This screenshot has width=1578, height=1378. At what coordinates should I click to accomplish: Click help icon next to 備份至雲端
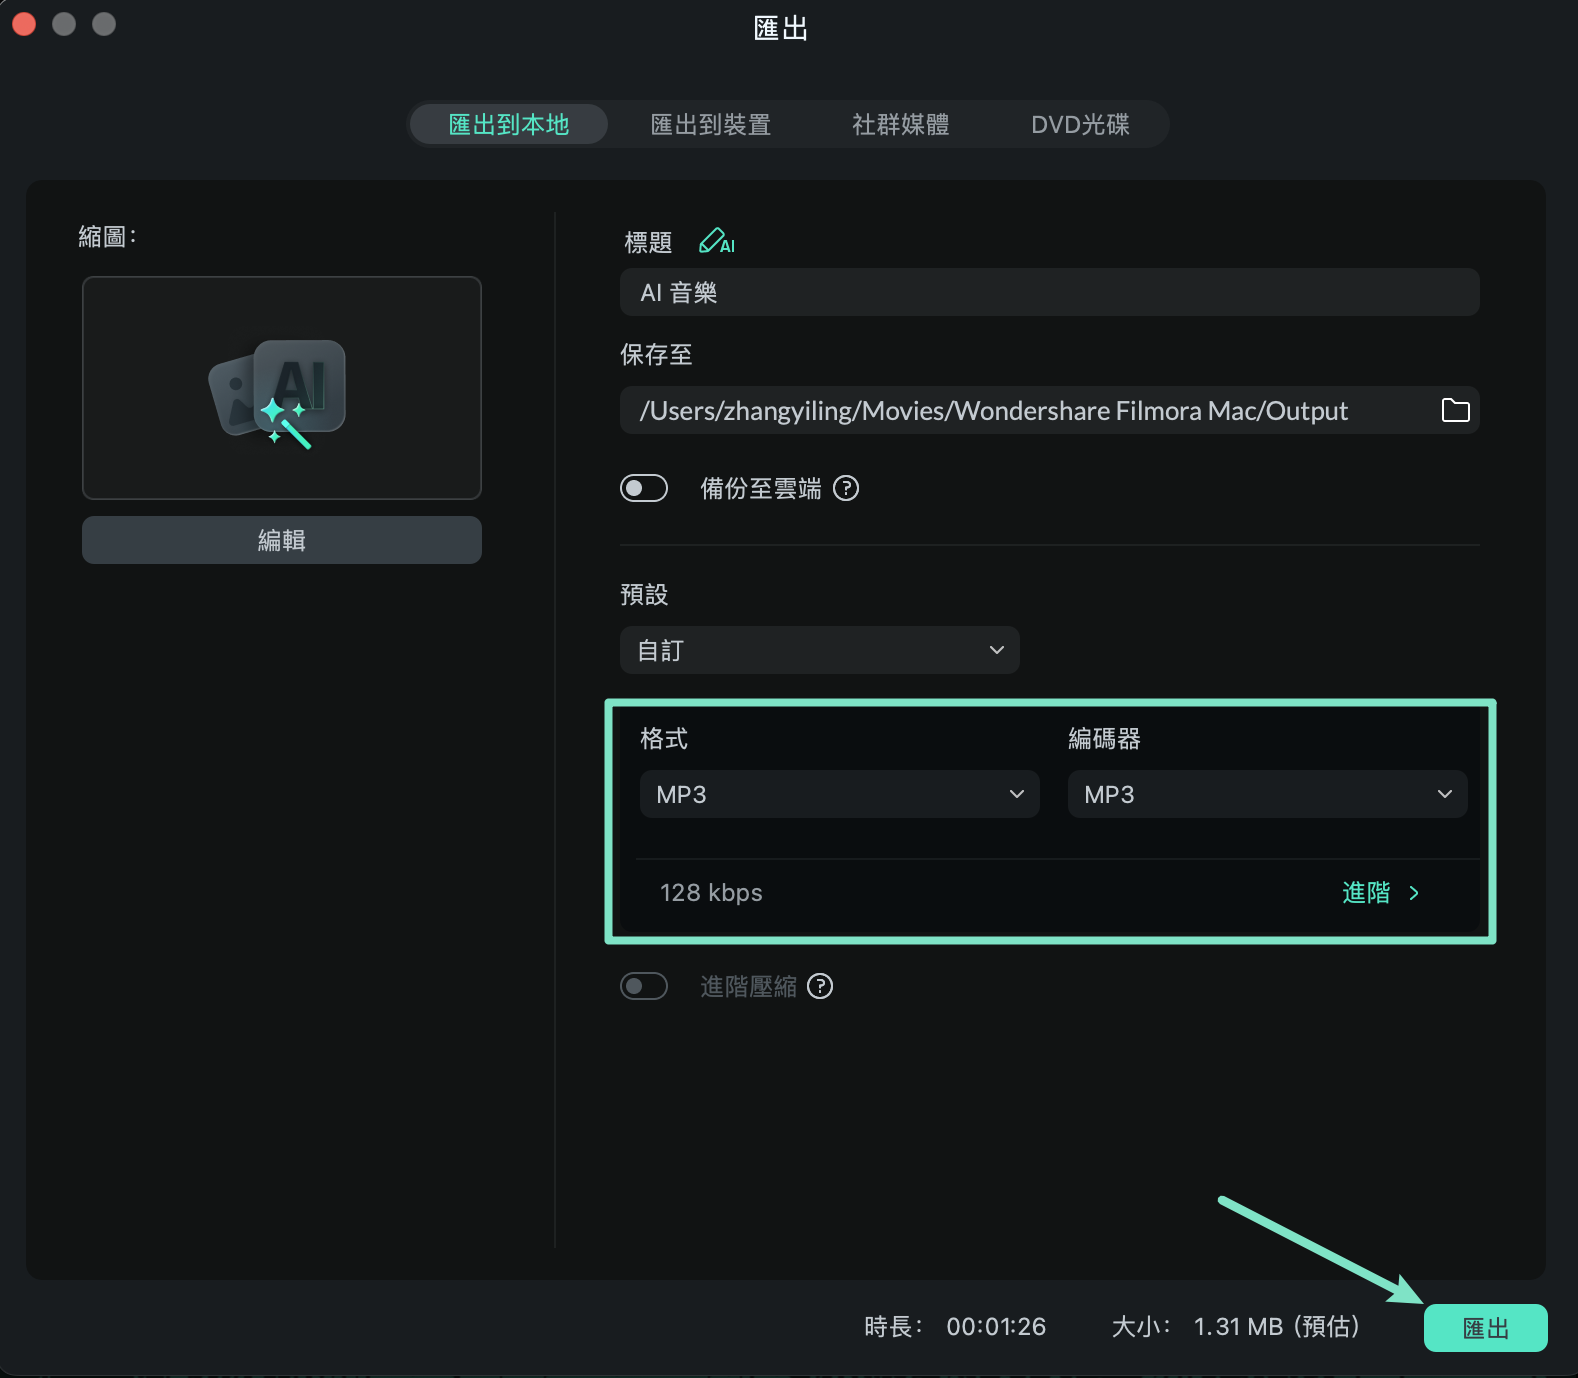[x=846, y=488]
